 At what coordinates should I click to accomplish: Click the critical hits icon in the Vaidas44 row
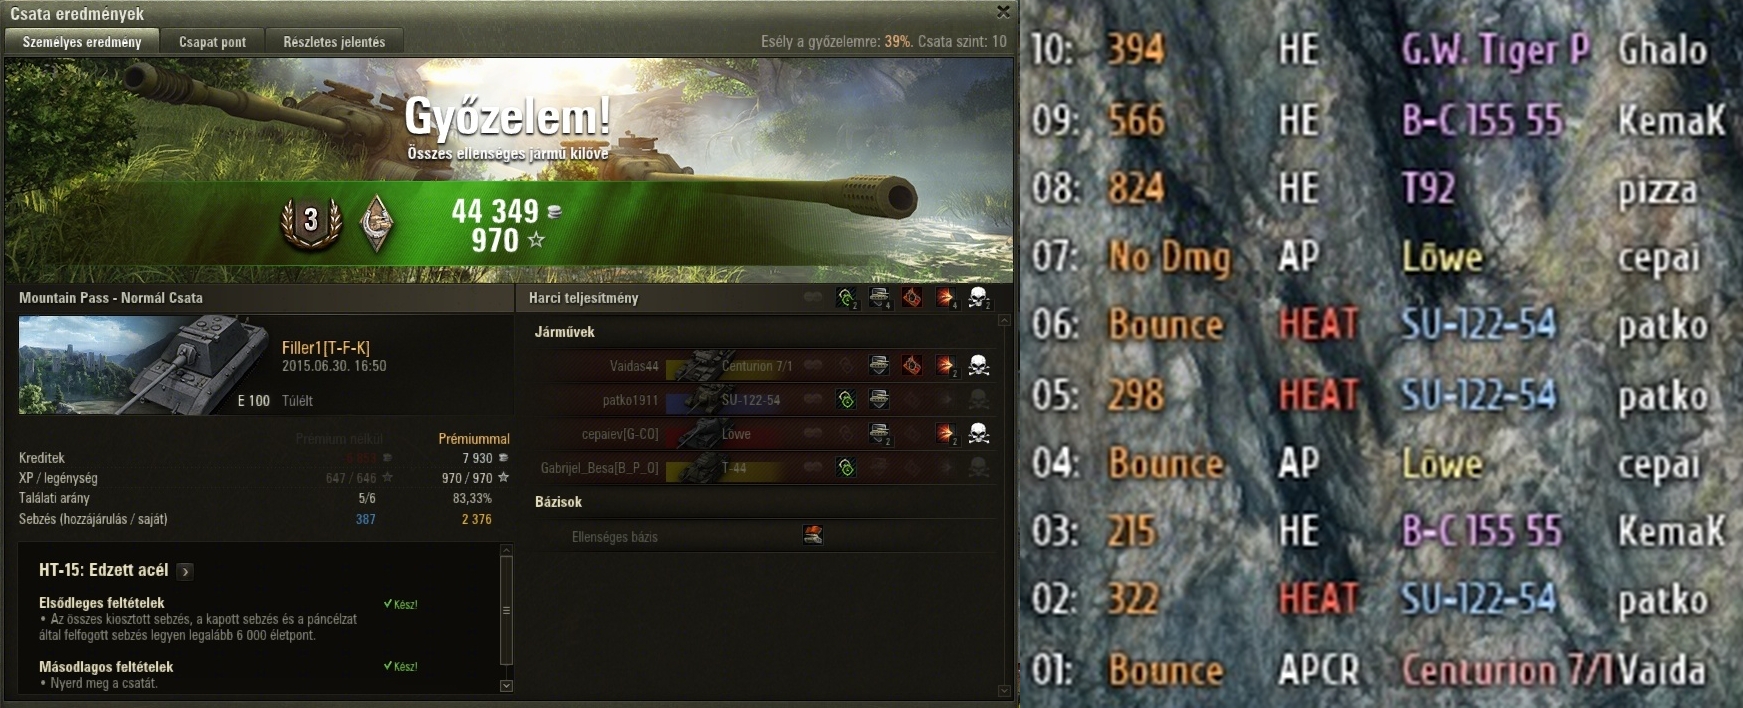coord(912,366)
